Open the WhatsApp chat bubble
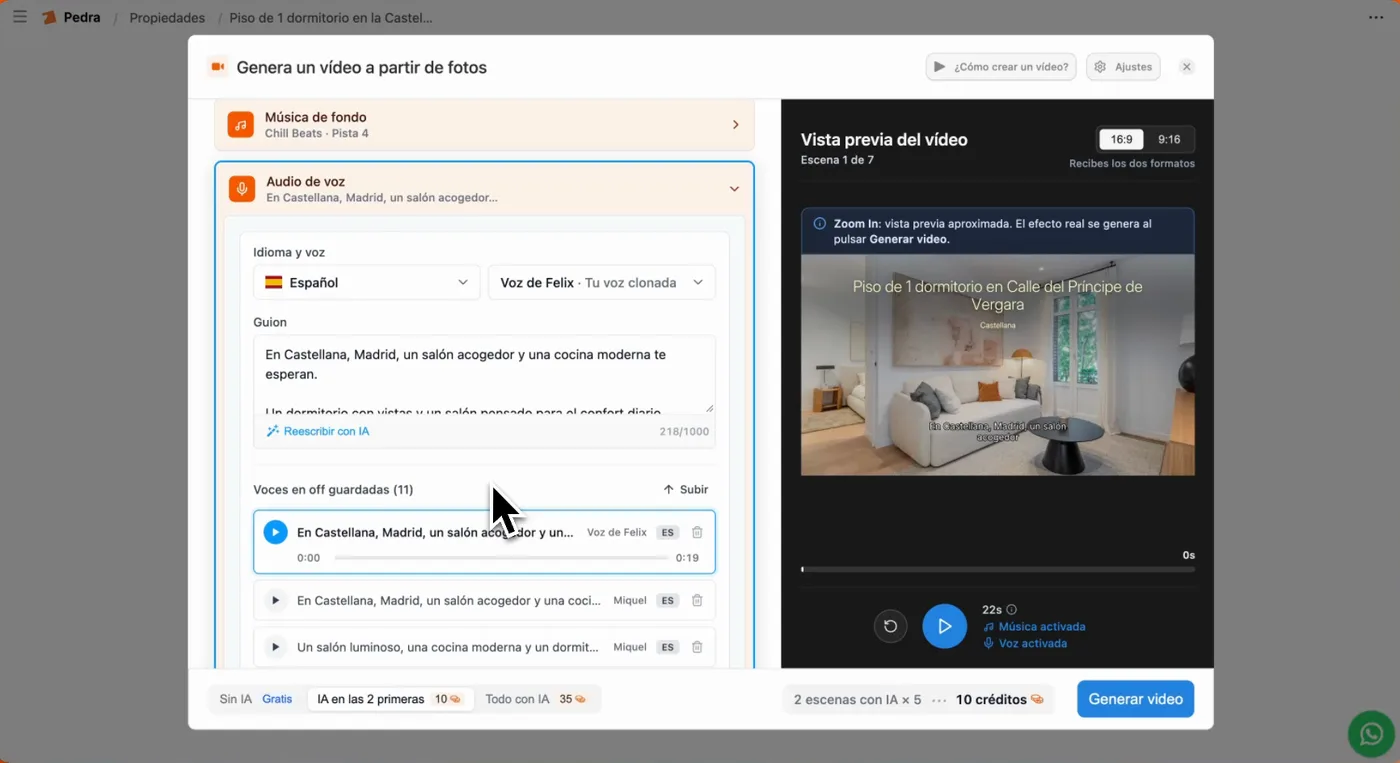1400x763 pixels. pos(1370,735)
